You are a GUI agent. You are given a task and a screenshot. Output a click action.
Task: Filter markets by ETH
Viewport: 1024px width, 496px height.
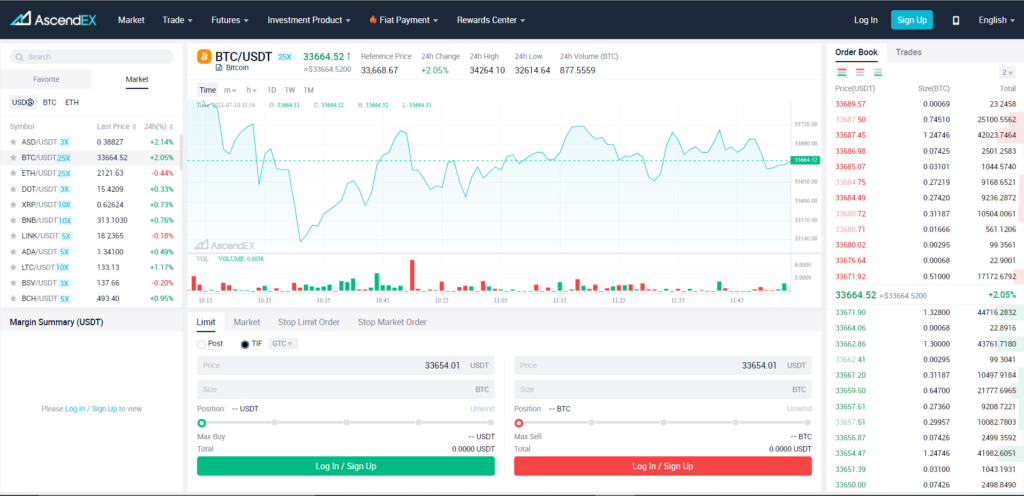72,102
